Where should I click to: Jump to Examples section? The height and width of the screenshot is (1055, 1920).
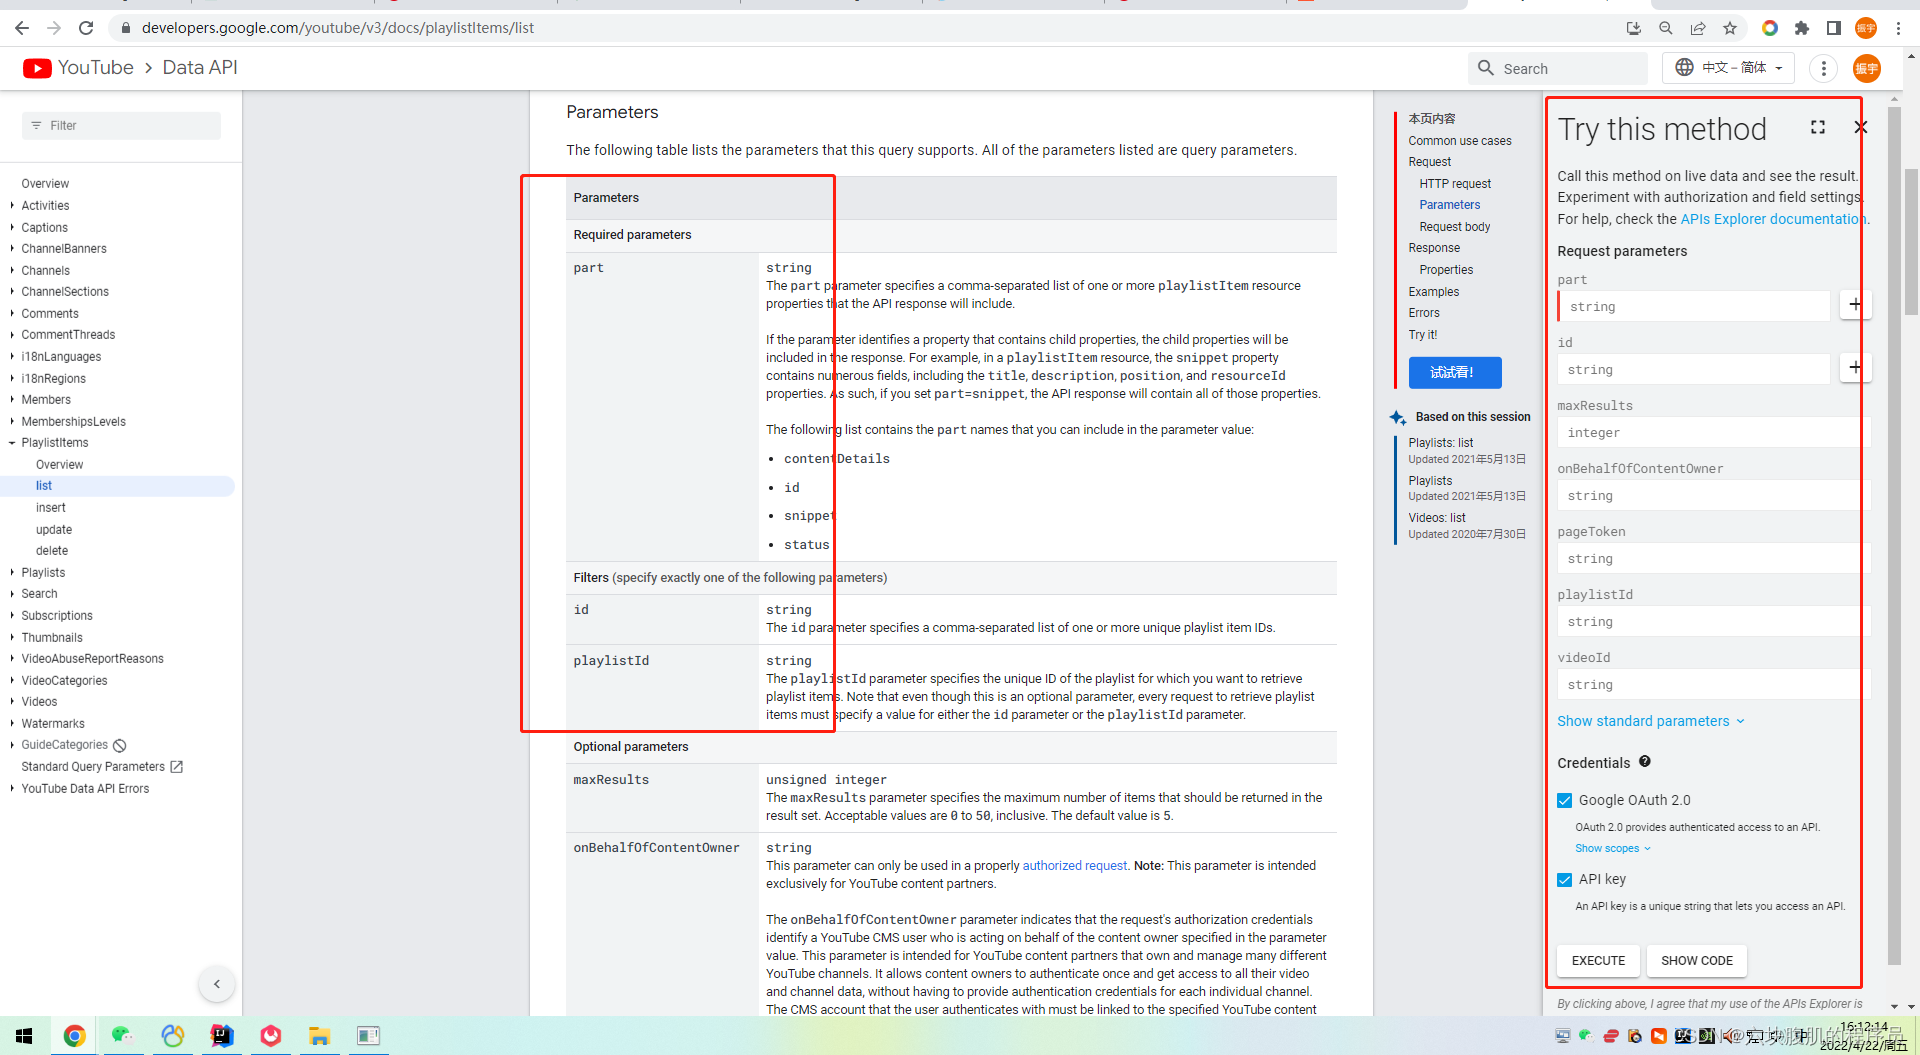(x=1434, y=292)
